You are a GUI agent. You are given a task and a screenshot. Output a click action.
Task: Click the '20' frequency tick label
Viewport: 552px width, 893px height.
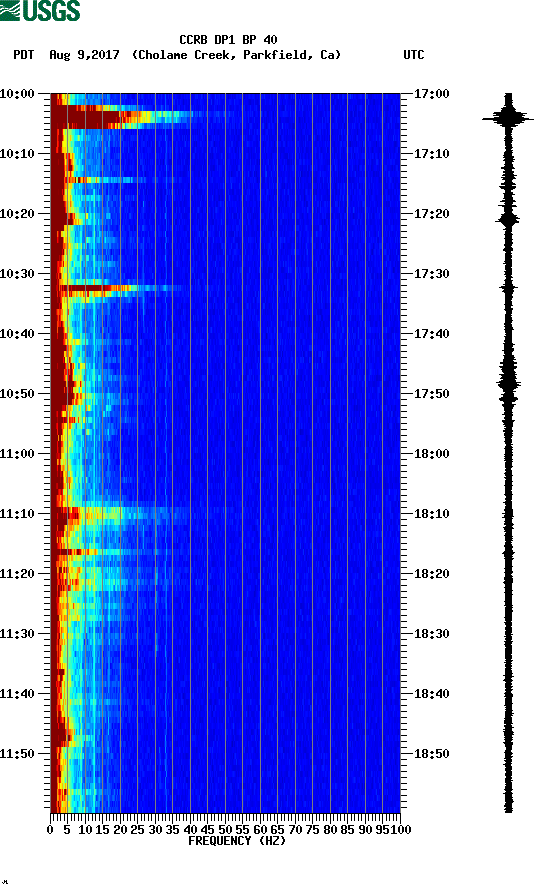[x=120, y=830]
